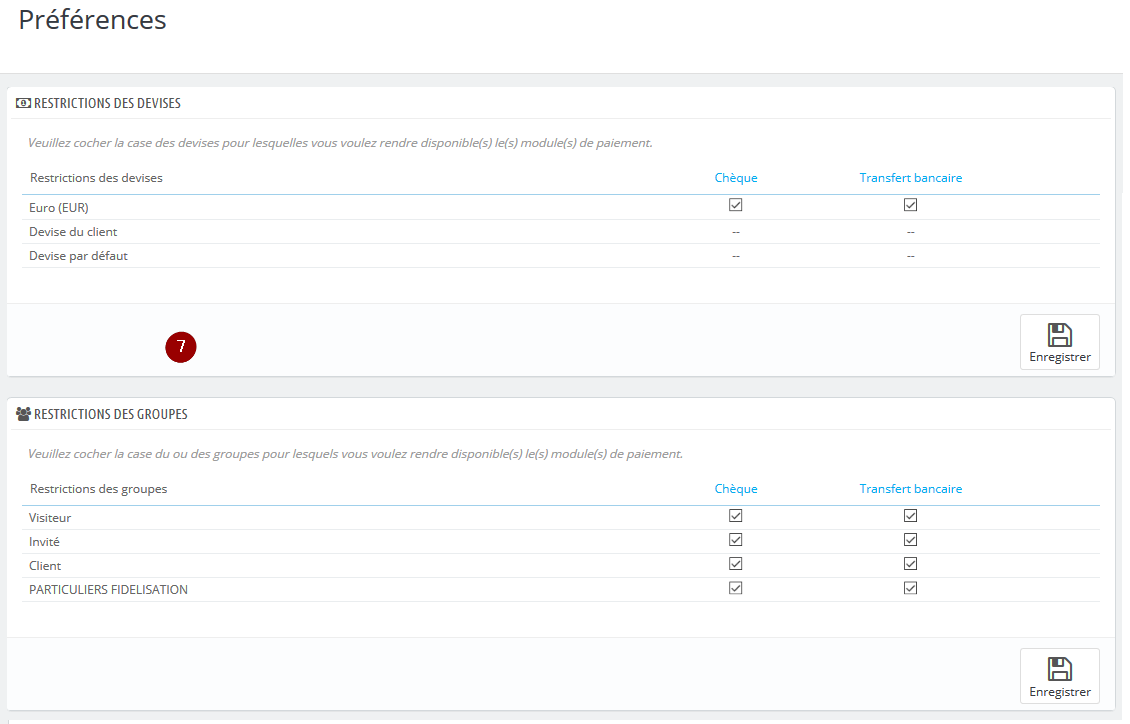
Task: Click the currency restrictions help sentence
Action: (340, 143)
